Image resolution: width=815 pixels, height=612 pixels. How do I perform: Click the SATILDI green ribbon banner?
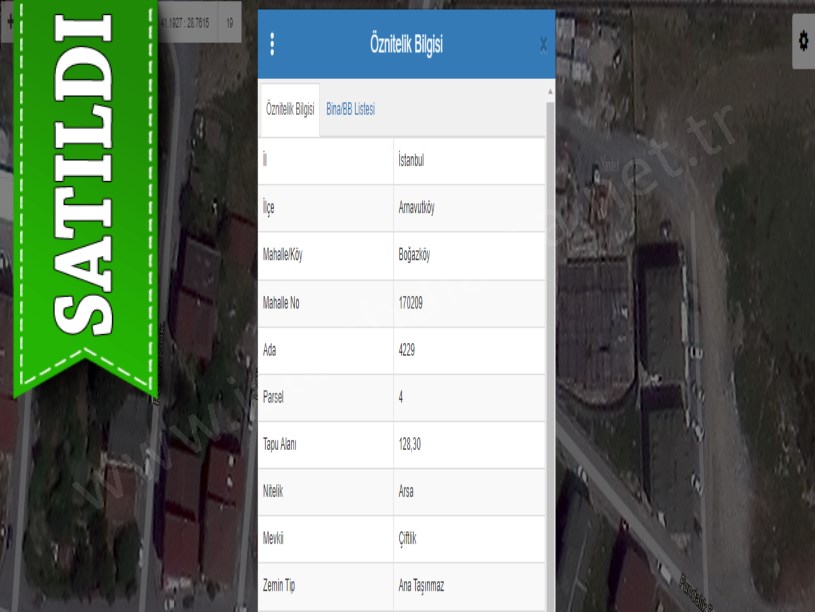85,190
